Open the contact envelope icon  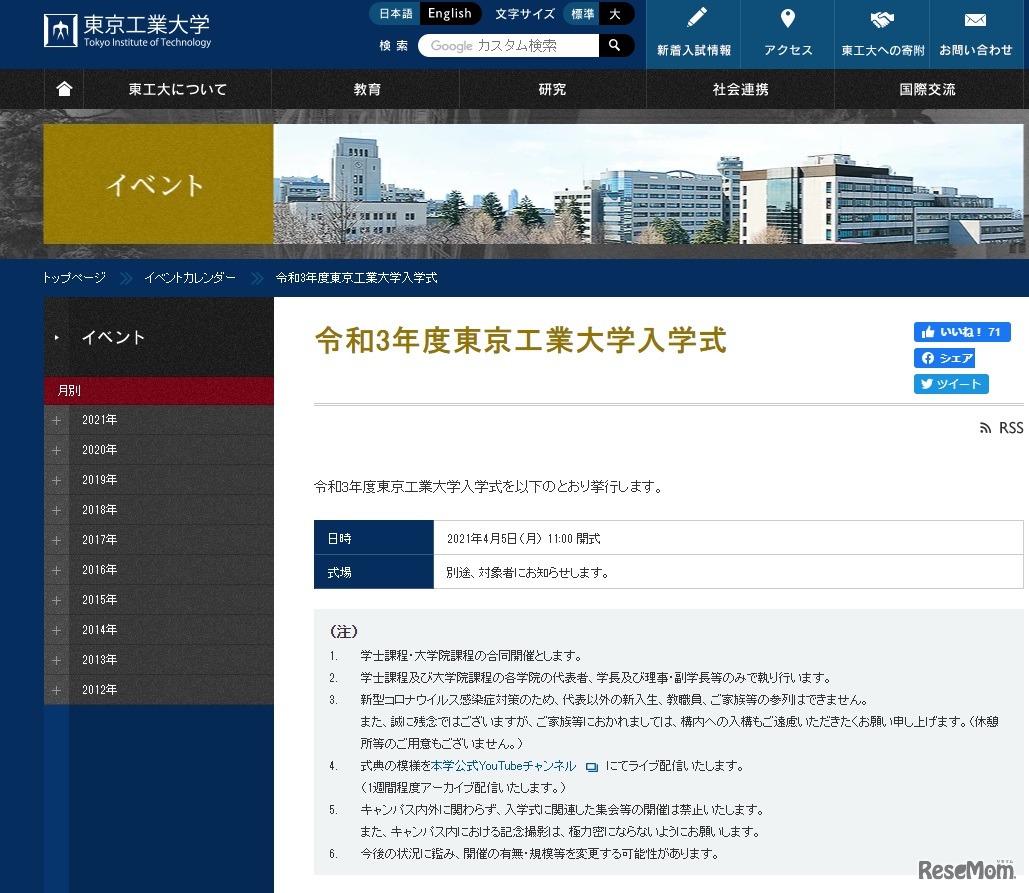coord(975,19)
